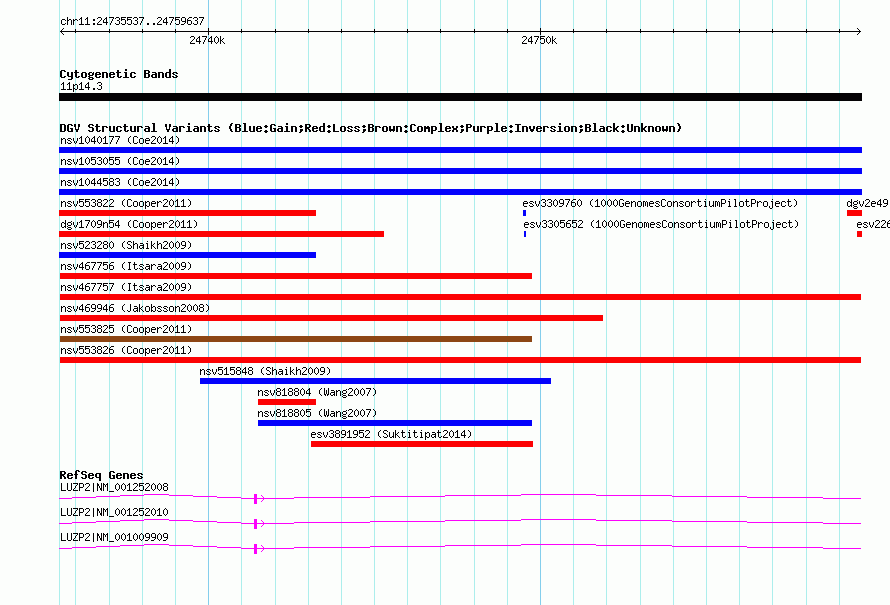
Task: Click the dgv1709n54 (Cooper2011) label
Action: point(129,224)
